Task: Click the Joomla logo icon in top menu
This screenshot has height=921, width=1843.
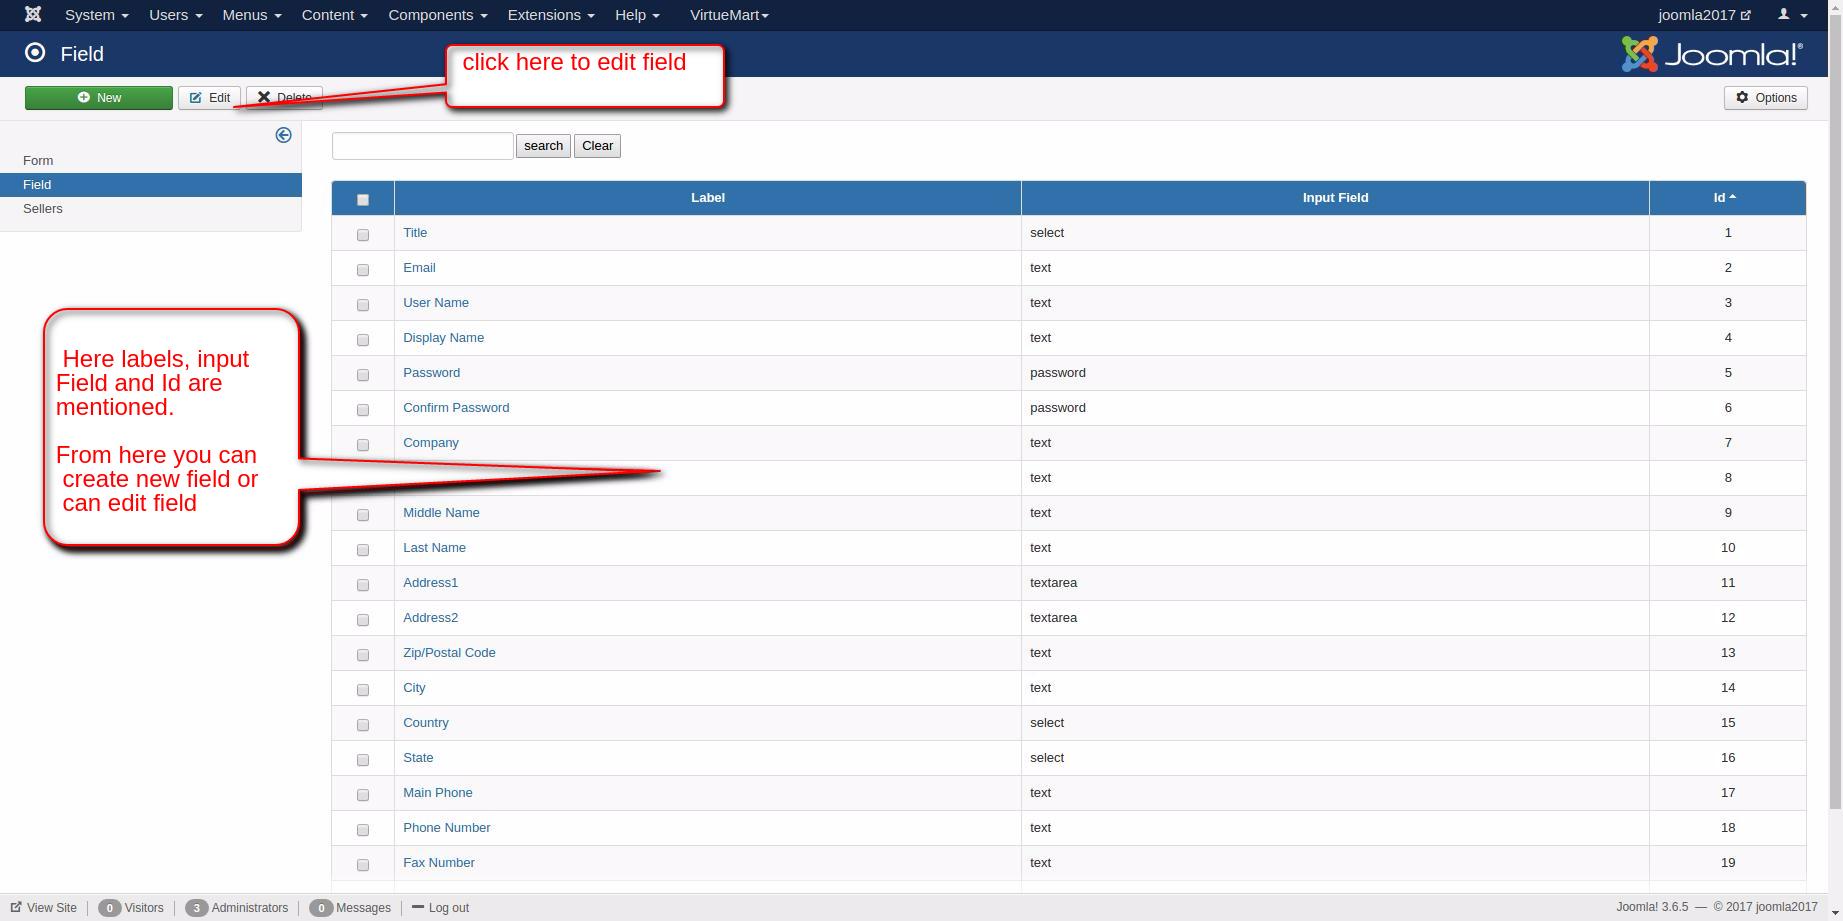Action: point(33,15)
